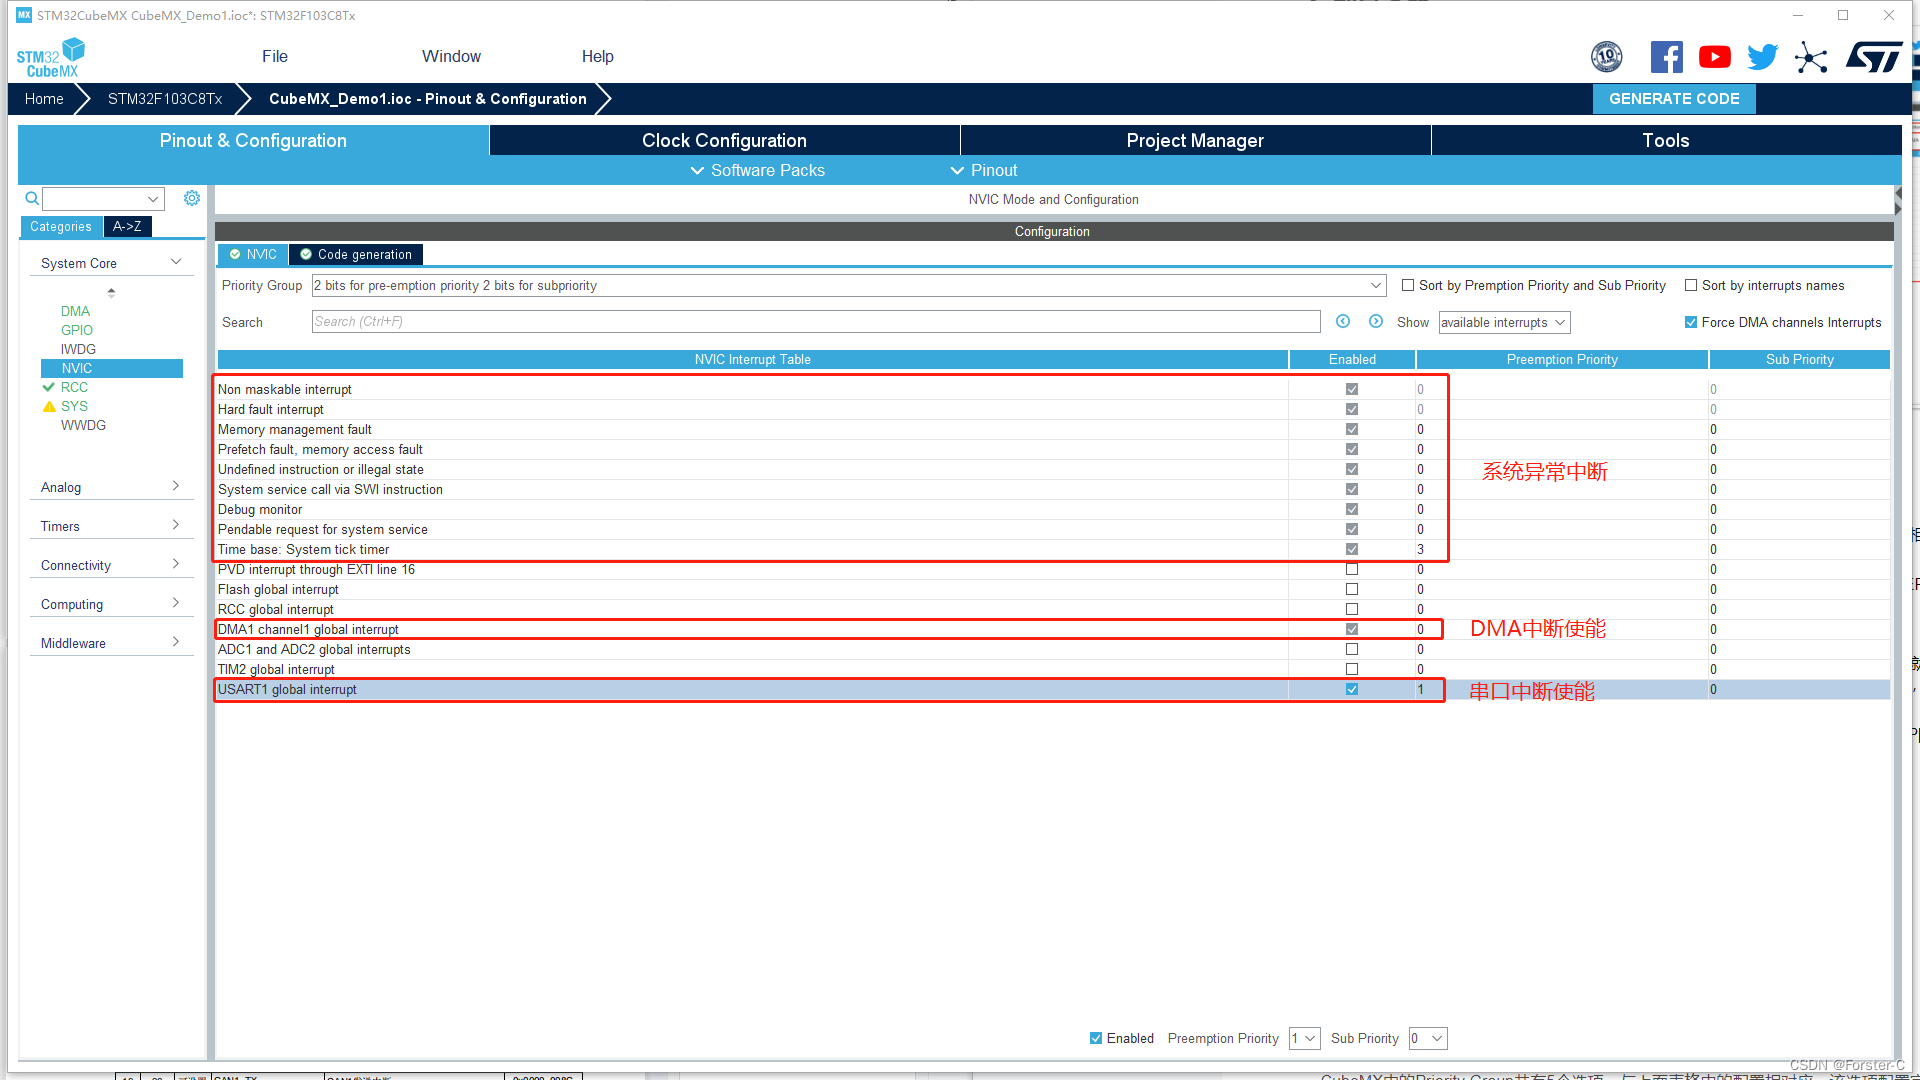The height and width of the screenshot is (1080, 1920).
Task: Go to Home breadcrumb
Action: coord(44,98)
